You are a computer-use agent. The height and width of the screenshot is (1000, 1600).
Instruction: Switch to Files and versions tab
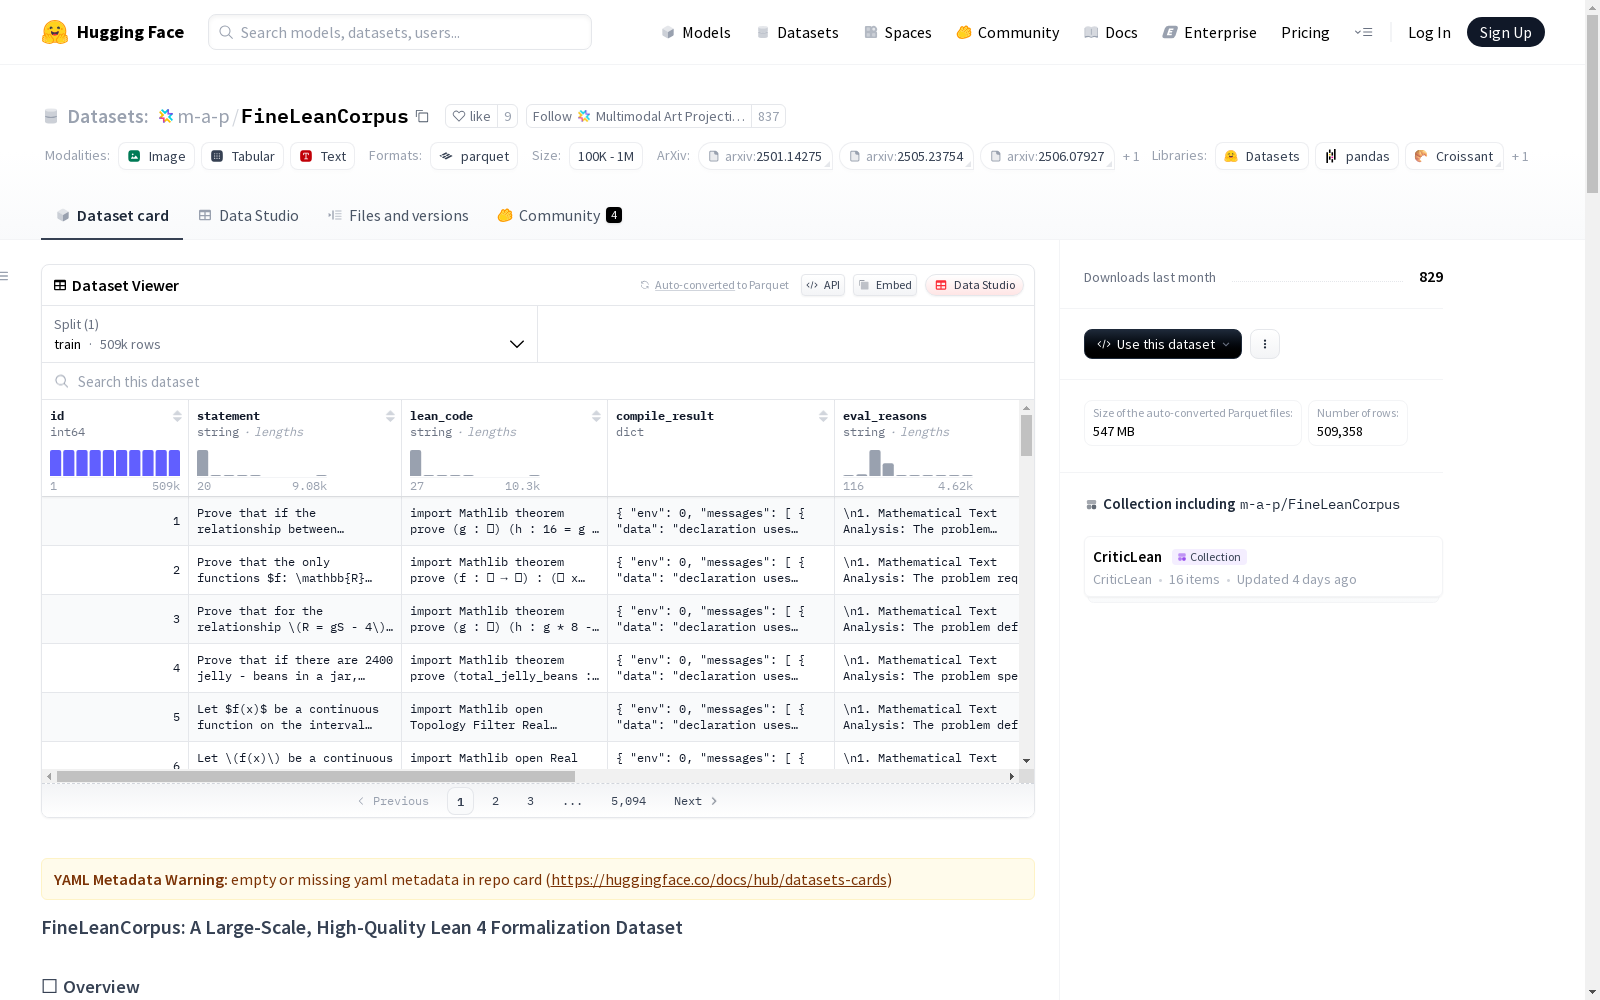[x=398, y=215]
